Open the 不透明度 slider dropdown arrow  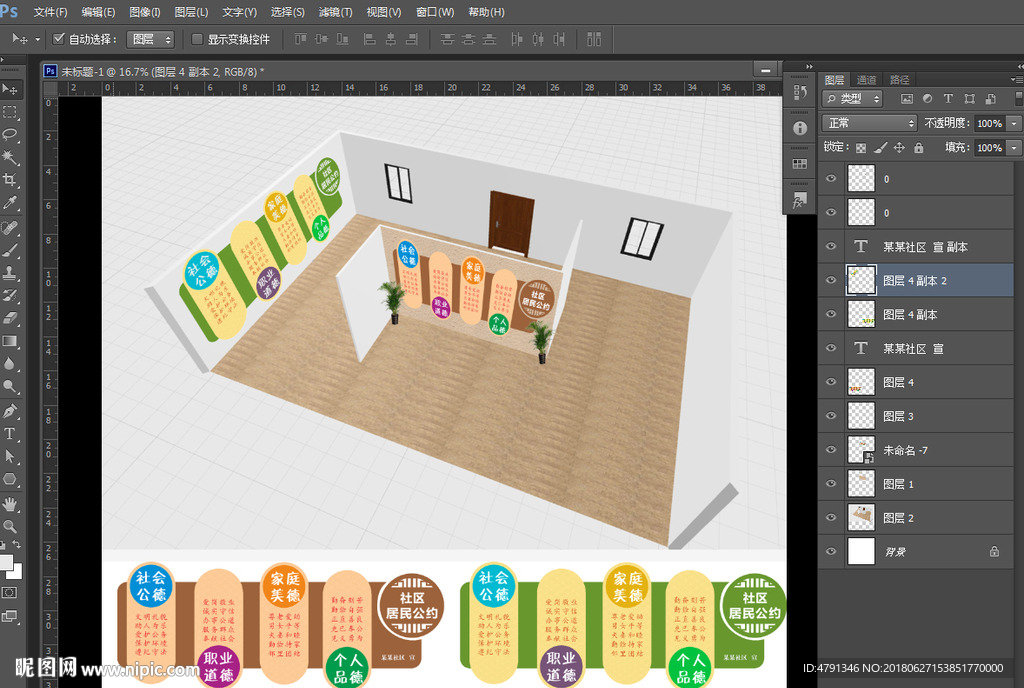point(1014,123)
